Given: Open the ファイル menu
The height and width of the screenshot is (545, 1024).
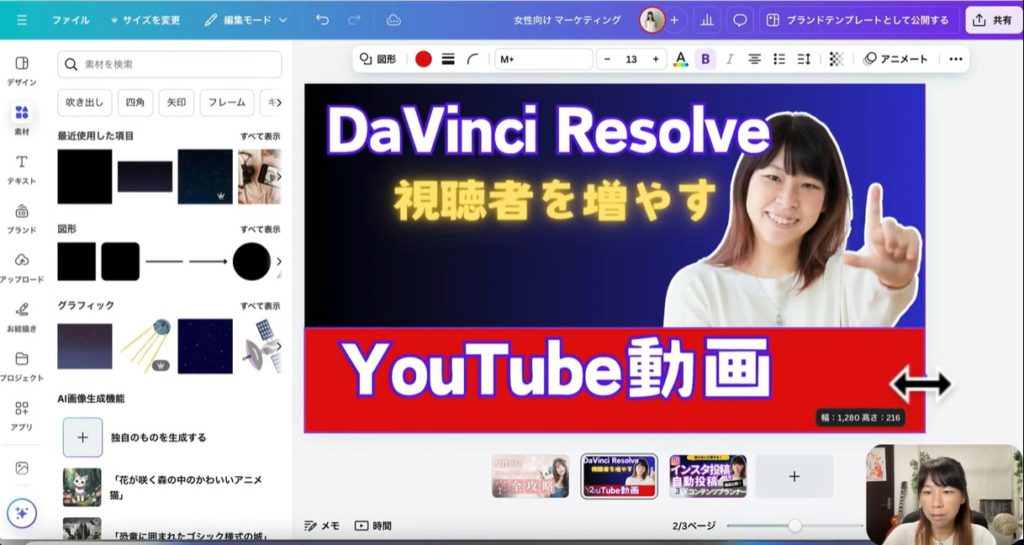Looking at the screenshot, I should (x=70, y=20).
